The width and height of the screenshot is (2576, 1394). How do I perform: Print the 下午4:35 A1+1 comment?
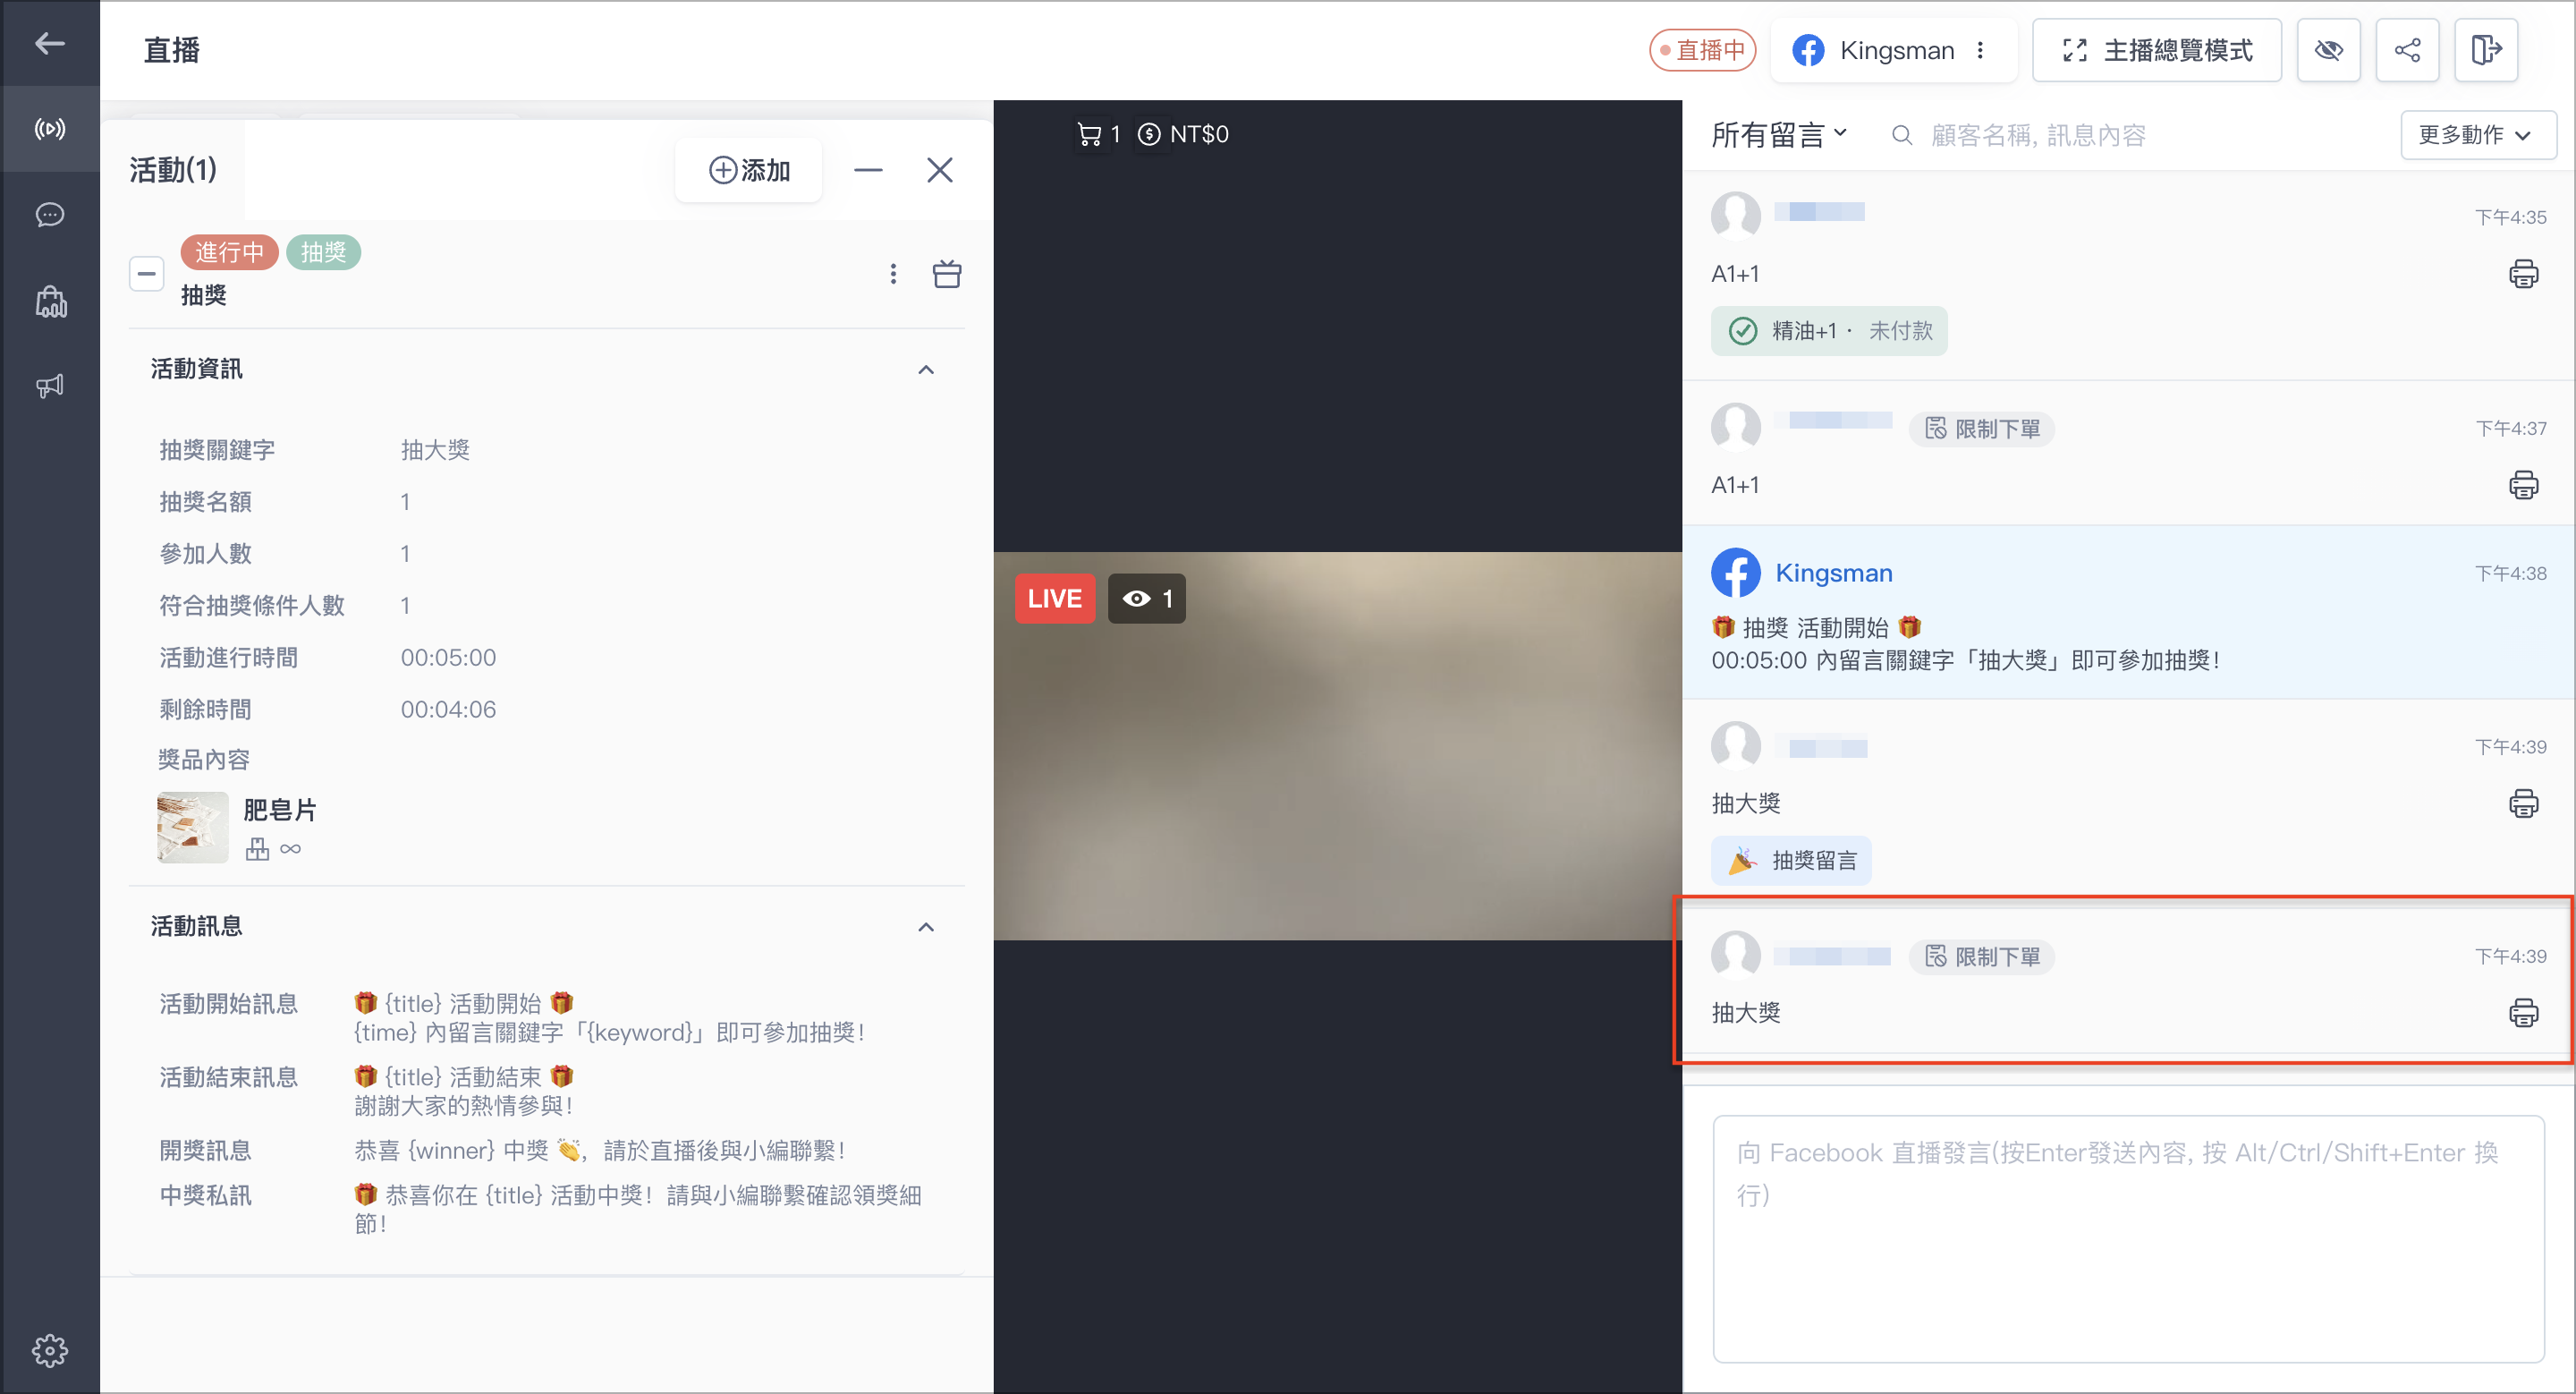2522,274
